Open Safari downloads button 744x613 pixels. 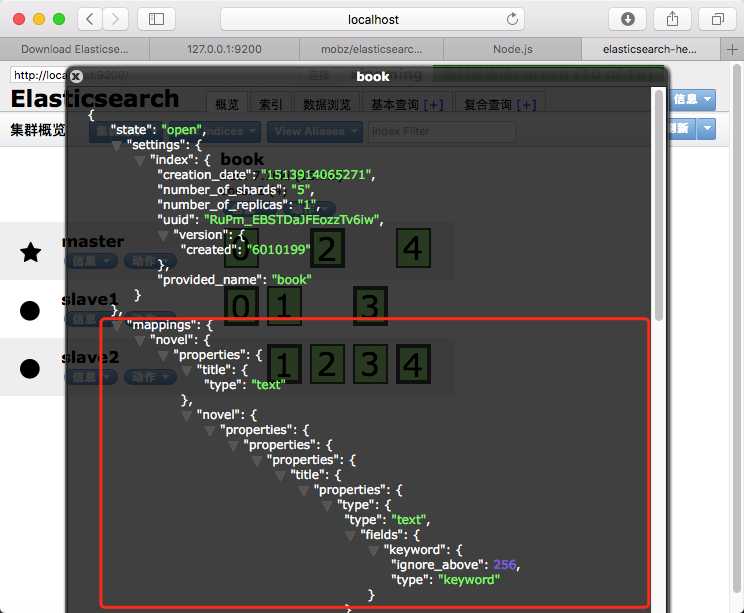(628, 19)
